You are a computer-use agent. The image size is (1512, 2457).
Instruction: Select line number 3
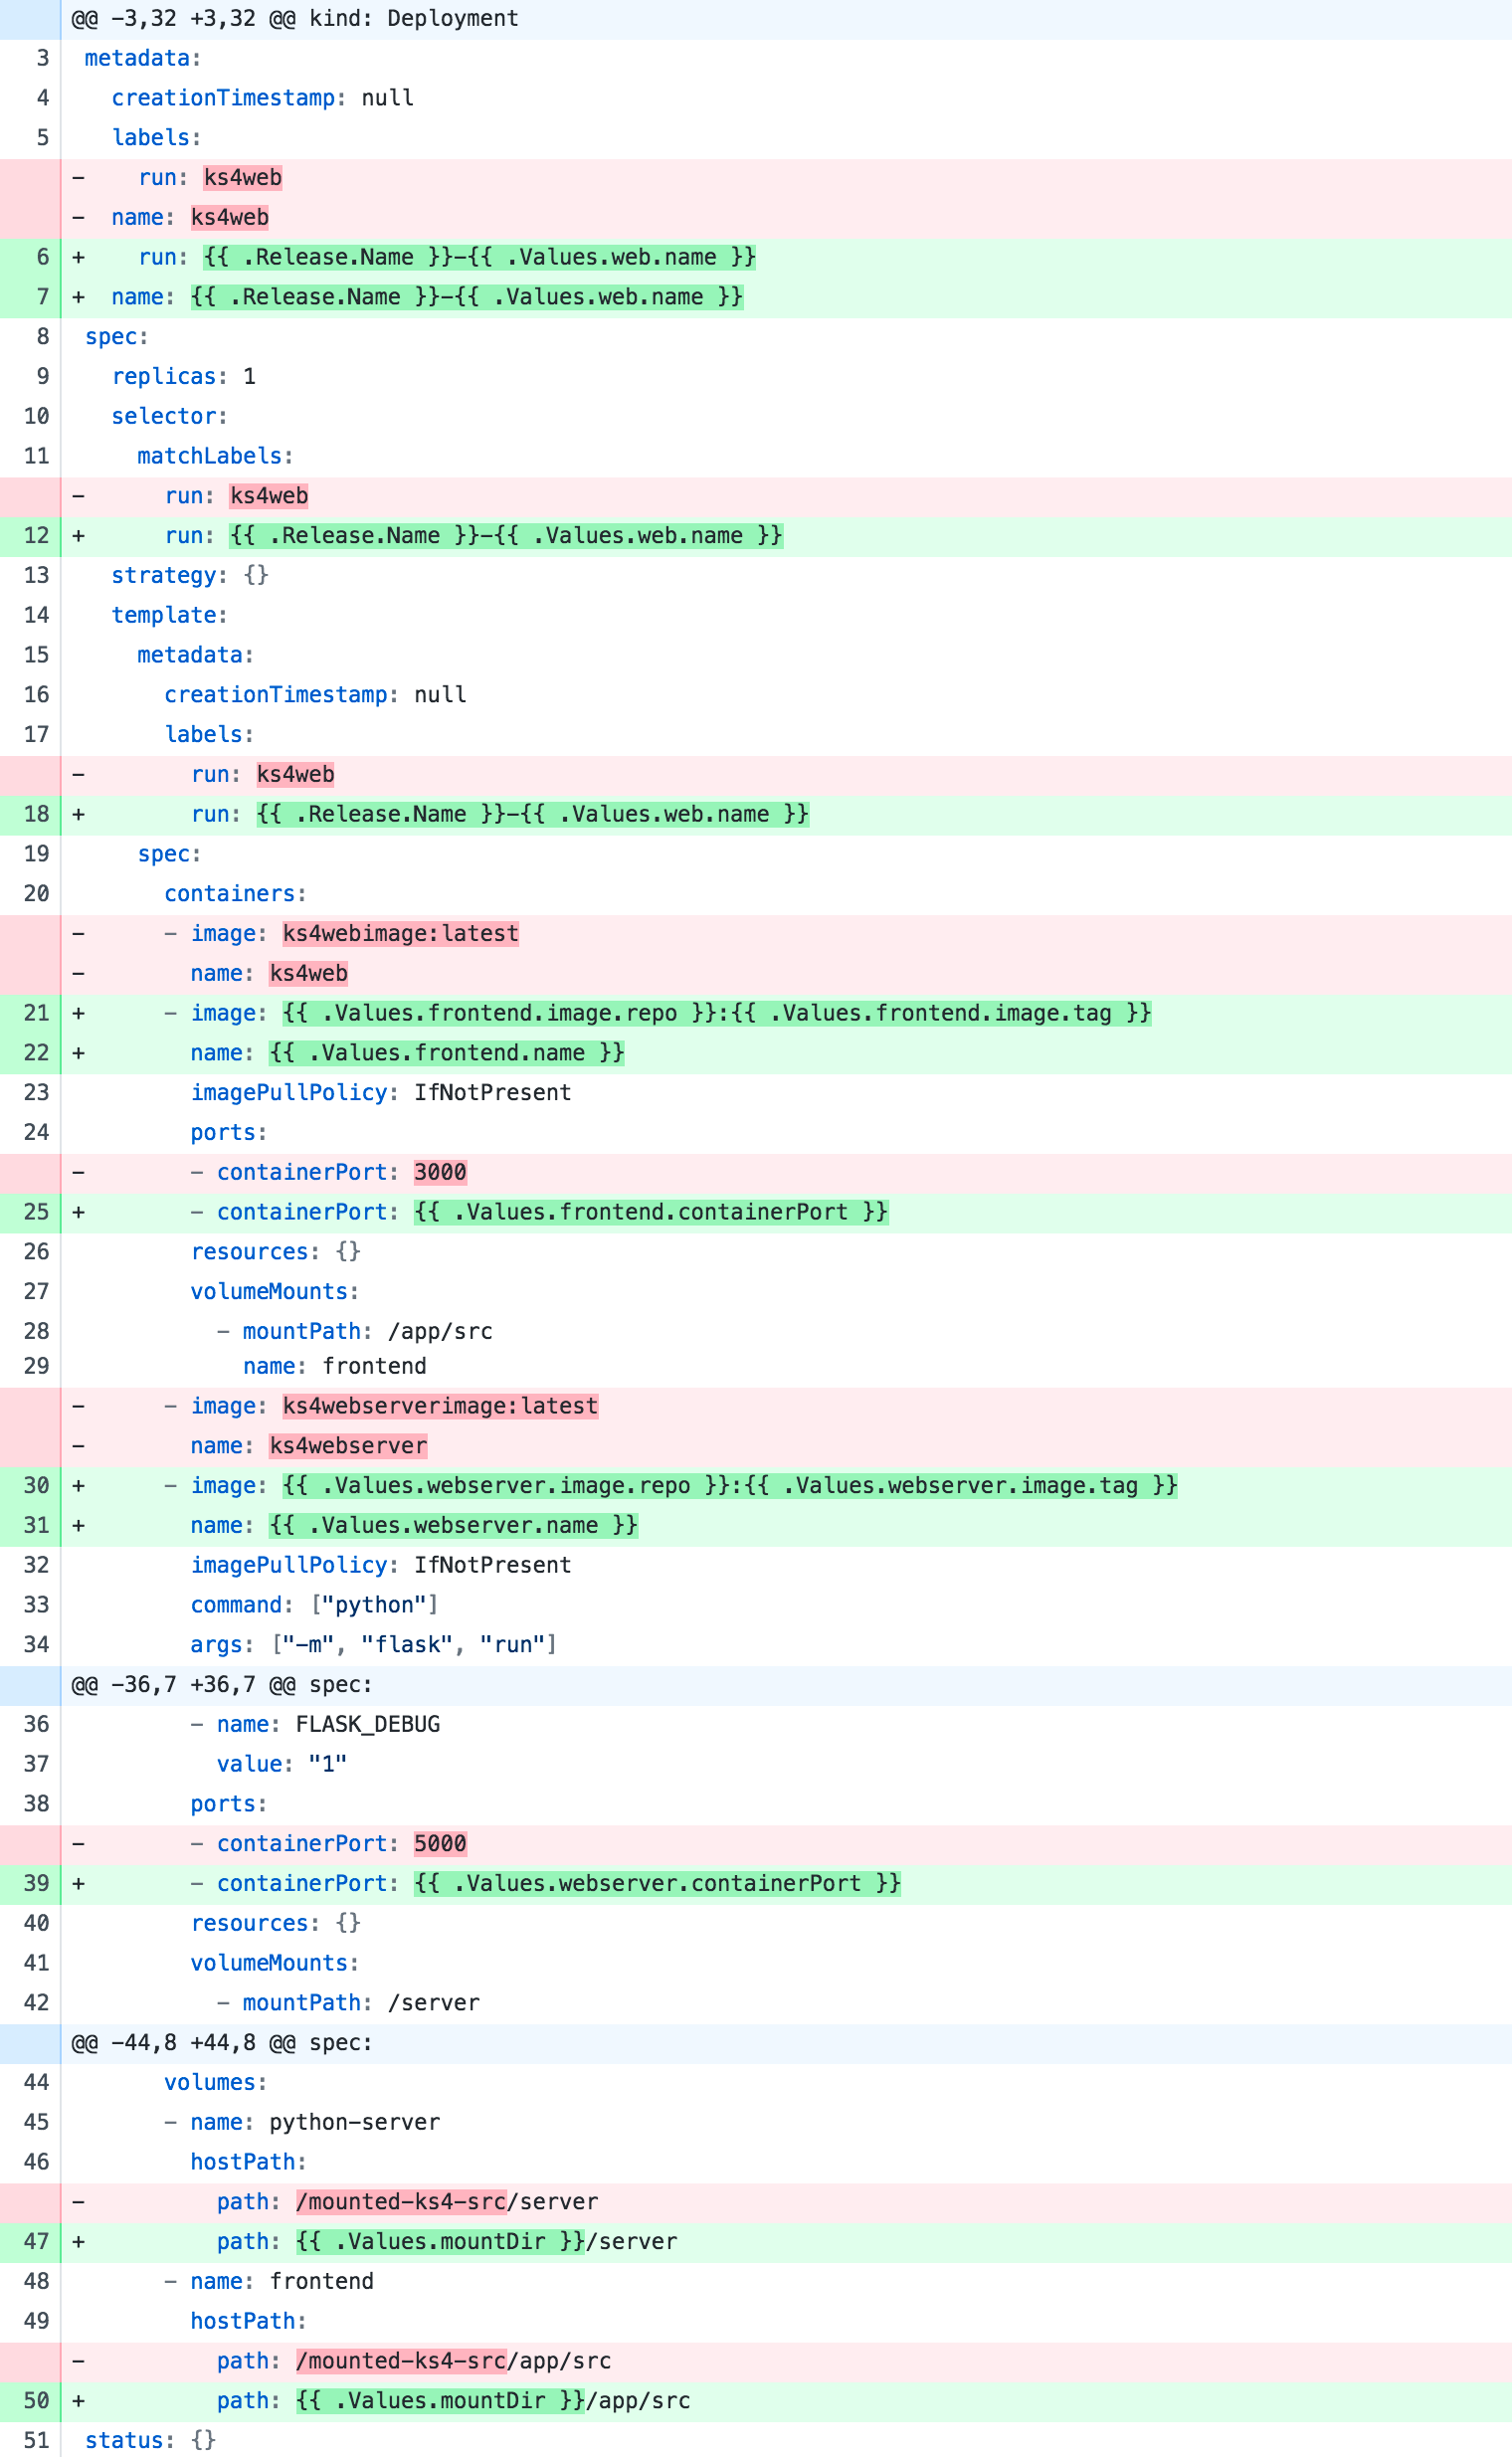pos(42,59)
